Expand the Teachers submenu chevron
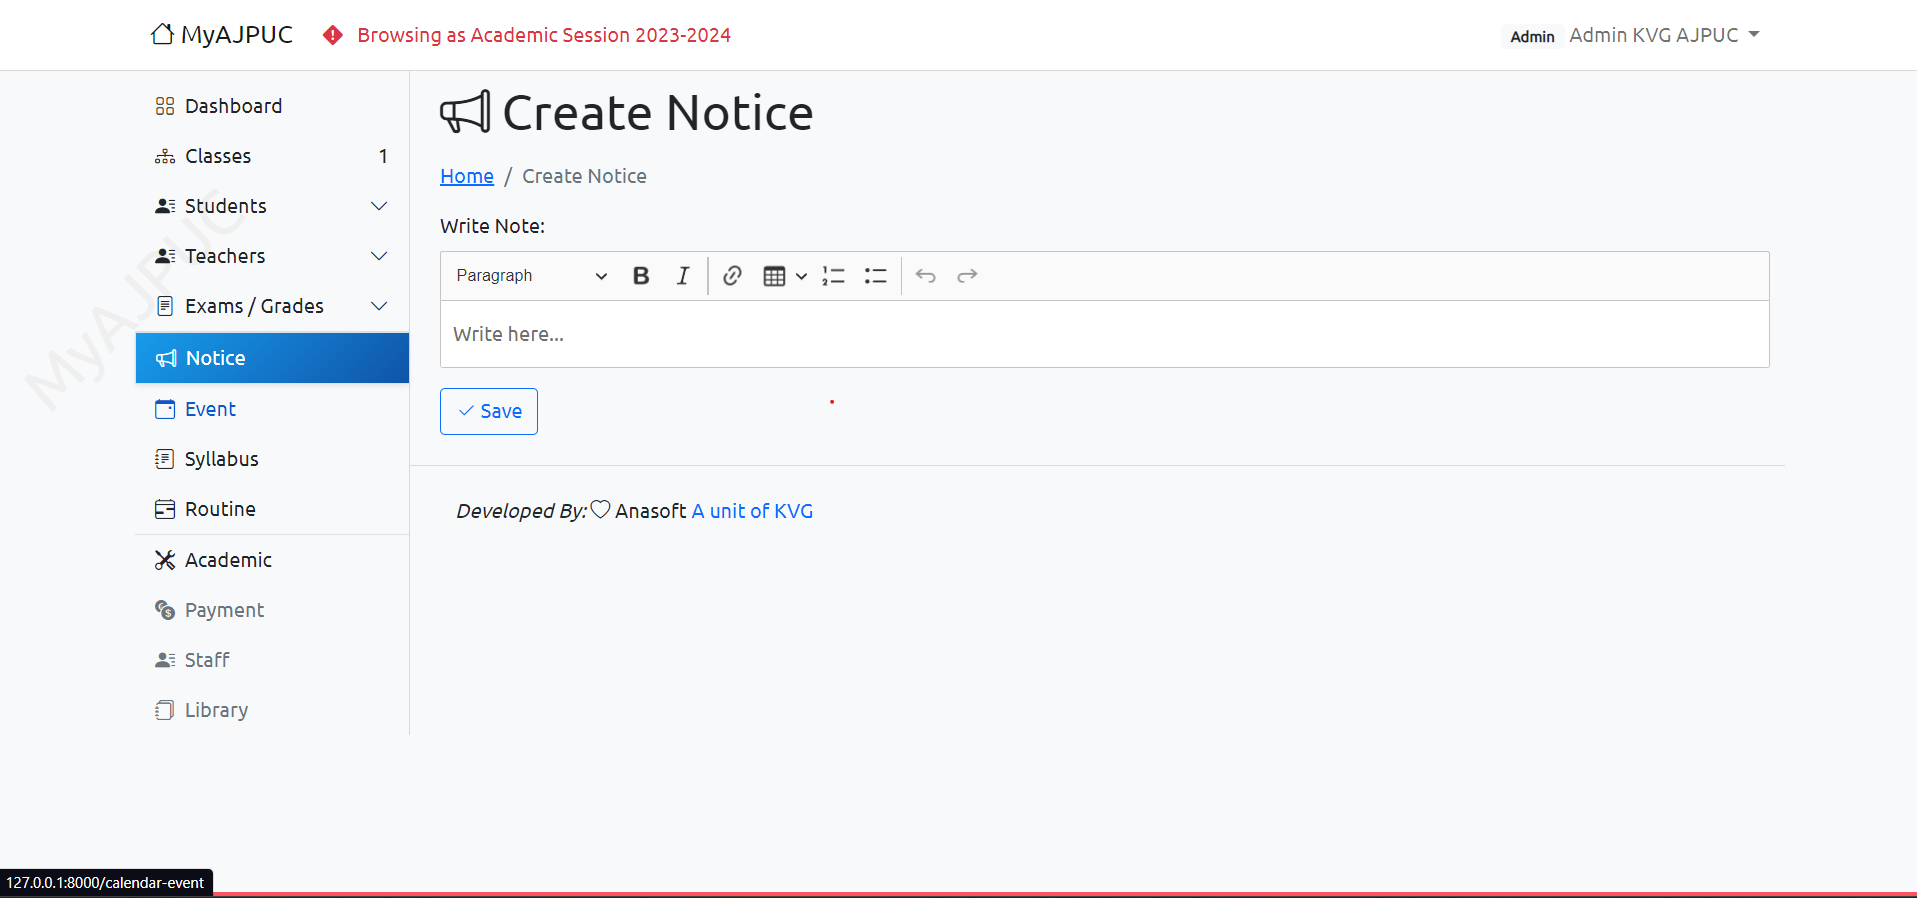The image size is (1917, 898). (379, 256)
